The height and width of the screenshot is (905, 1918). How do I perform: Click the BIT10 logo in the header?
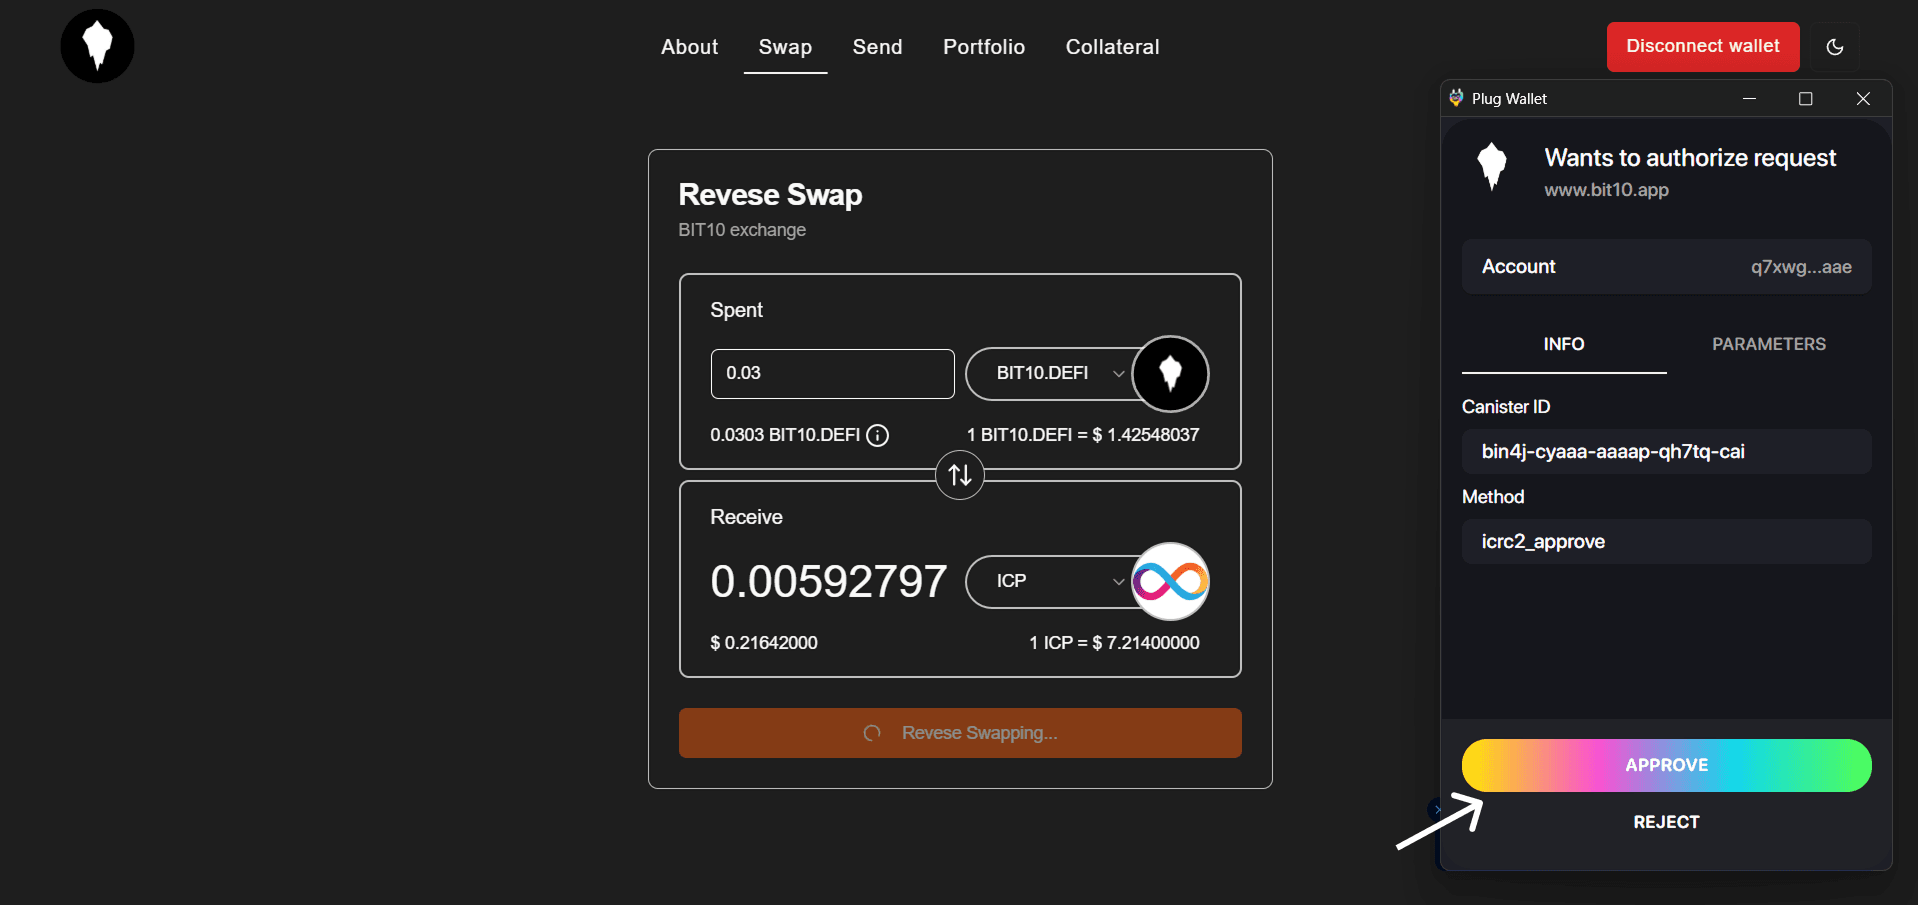[x=97, y=46]
